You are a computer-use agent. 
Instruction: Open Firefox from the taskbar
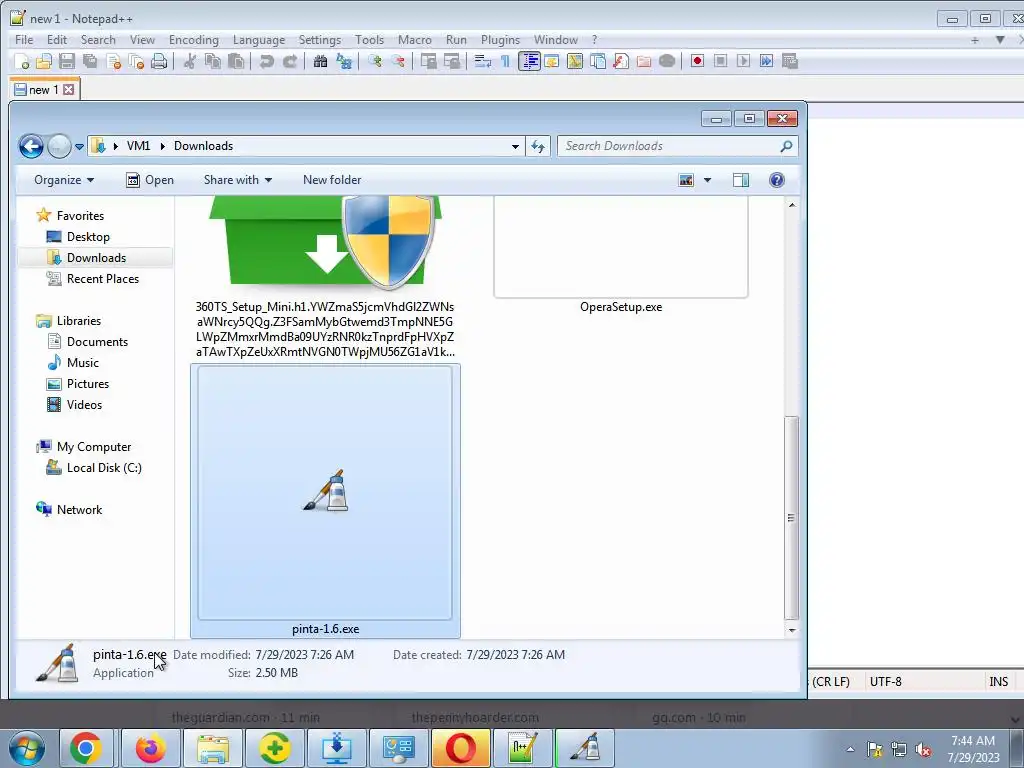(x=150, y=748)
